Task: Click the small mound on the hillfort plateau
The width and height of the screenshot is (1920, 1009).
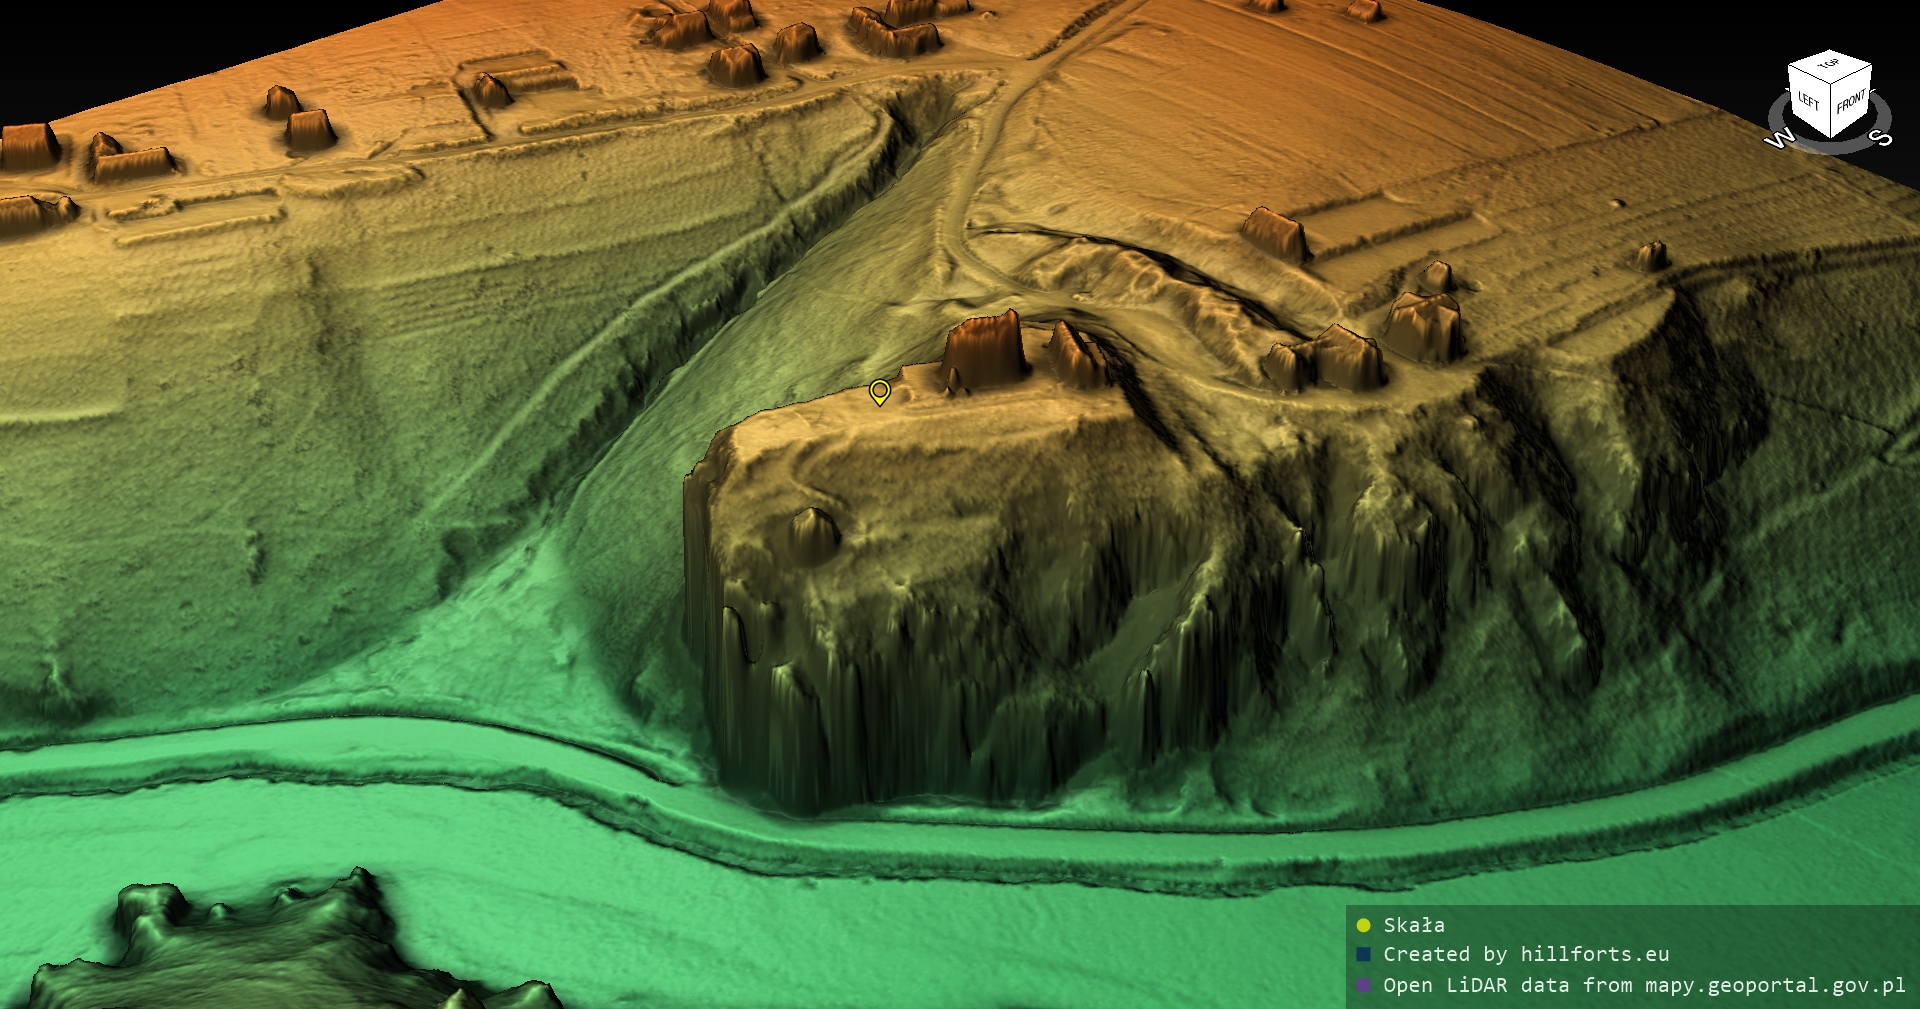Action: point(812,532)
